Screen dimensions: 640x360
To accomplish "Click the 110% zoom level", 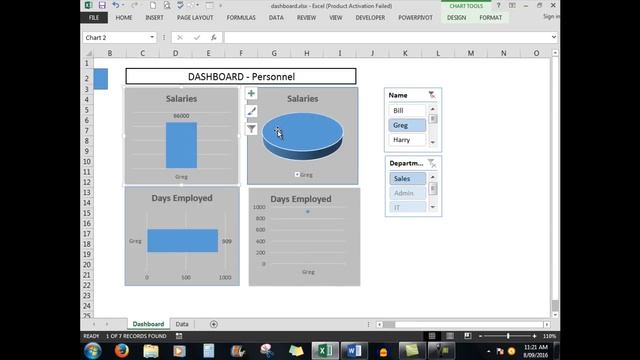I will 549,336.
